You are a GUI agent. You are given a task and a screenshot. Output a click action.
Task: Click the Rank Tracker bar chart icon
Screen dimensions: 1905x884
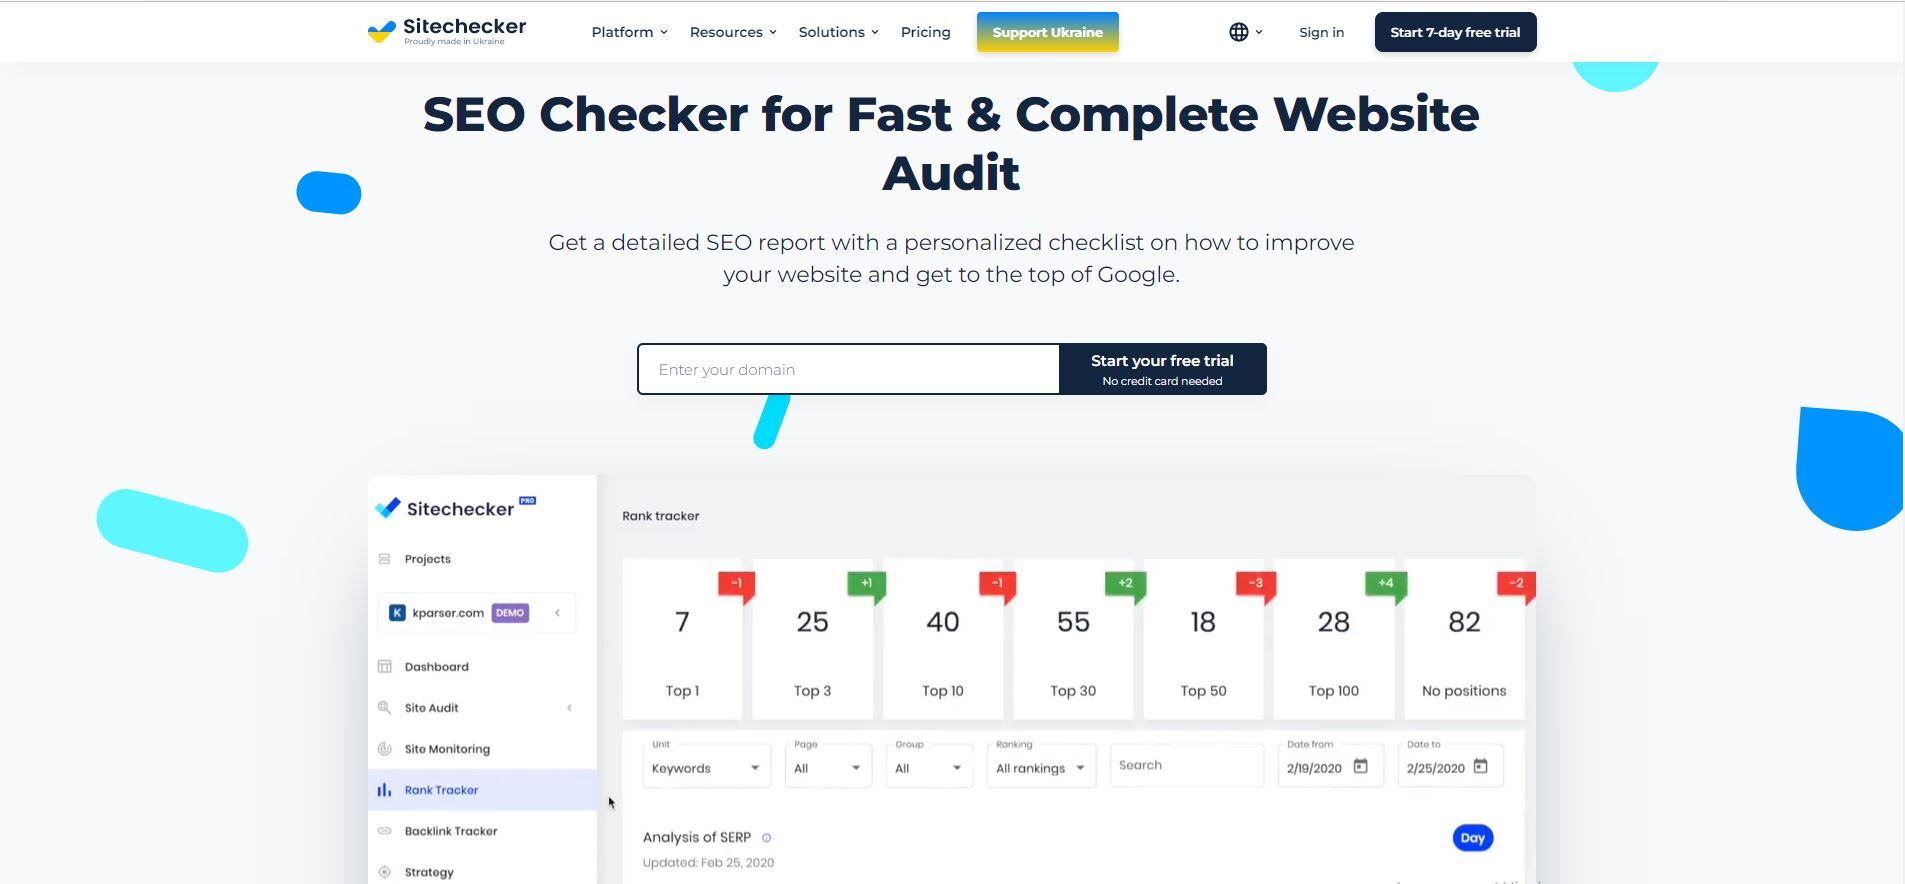click(x=384, y=790)
